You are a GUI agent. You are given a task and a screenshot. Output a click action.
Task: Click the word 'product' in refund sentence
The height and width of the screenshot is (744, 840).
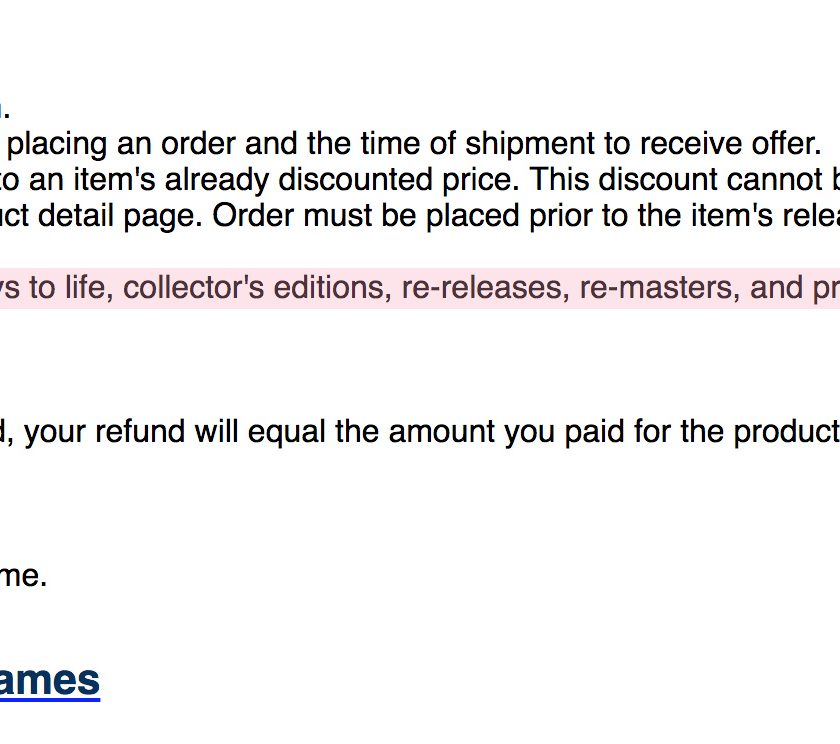pos(786,432)
